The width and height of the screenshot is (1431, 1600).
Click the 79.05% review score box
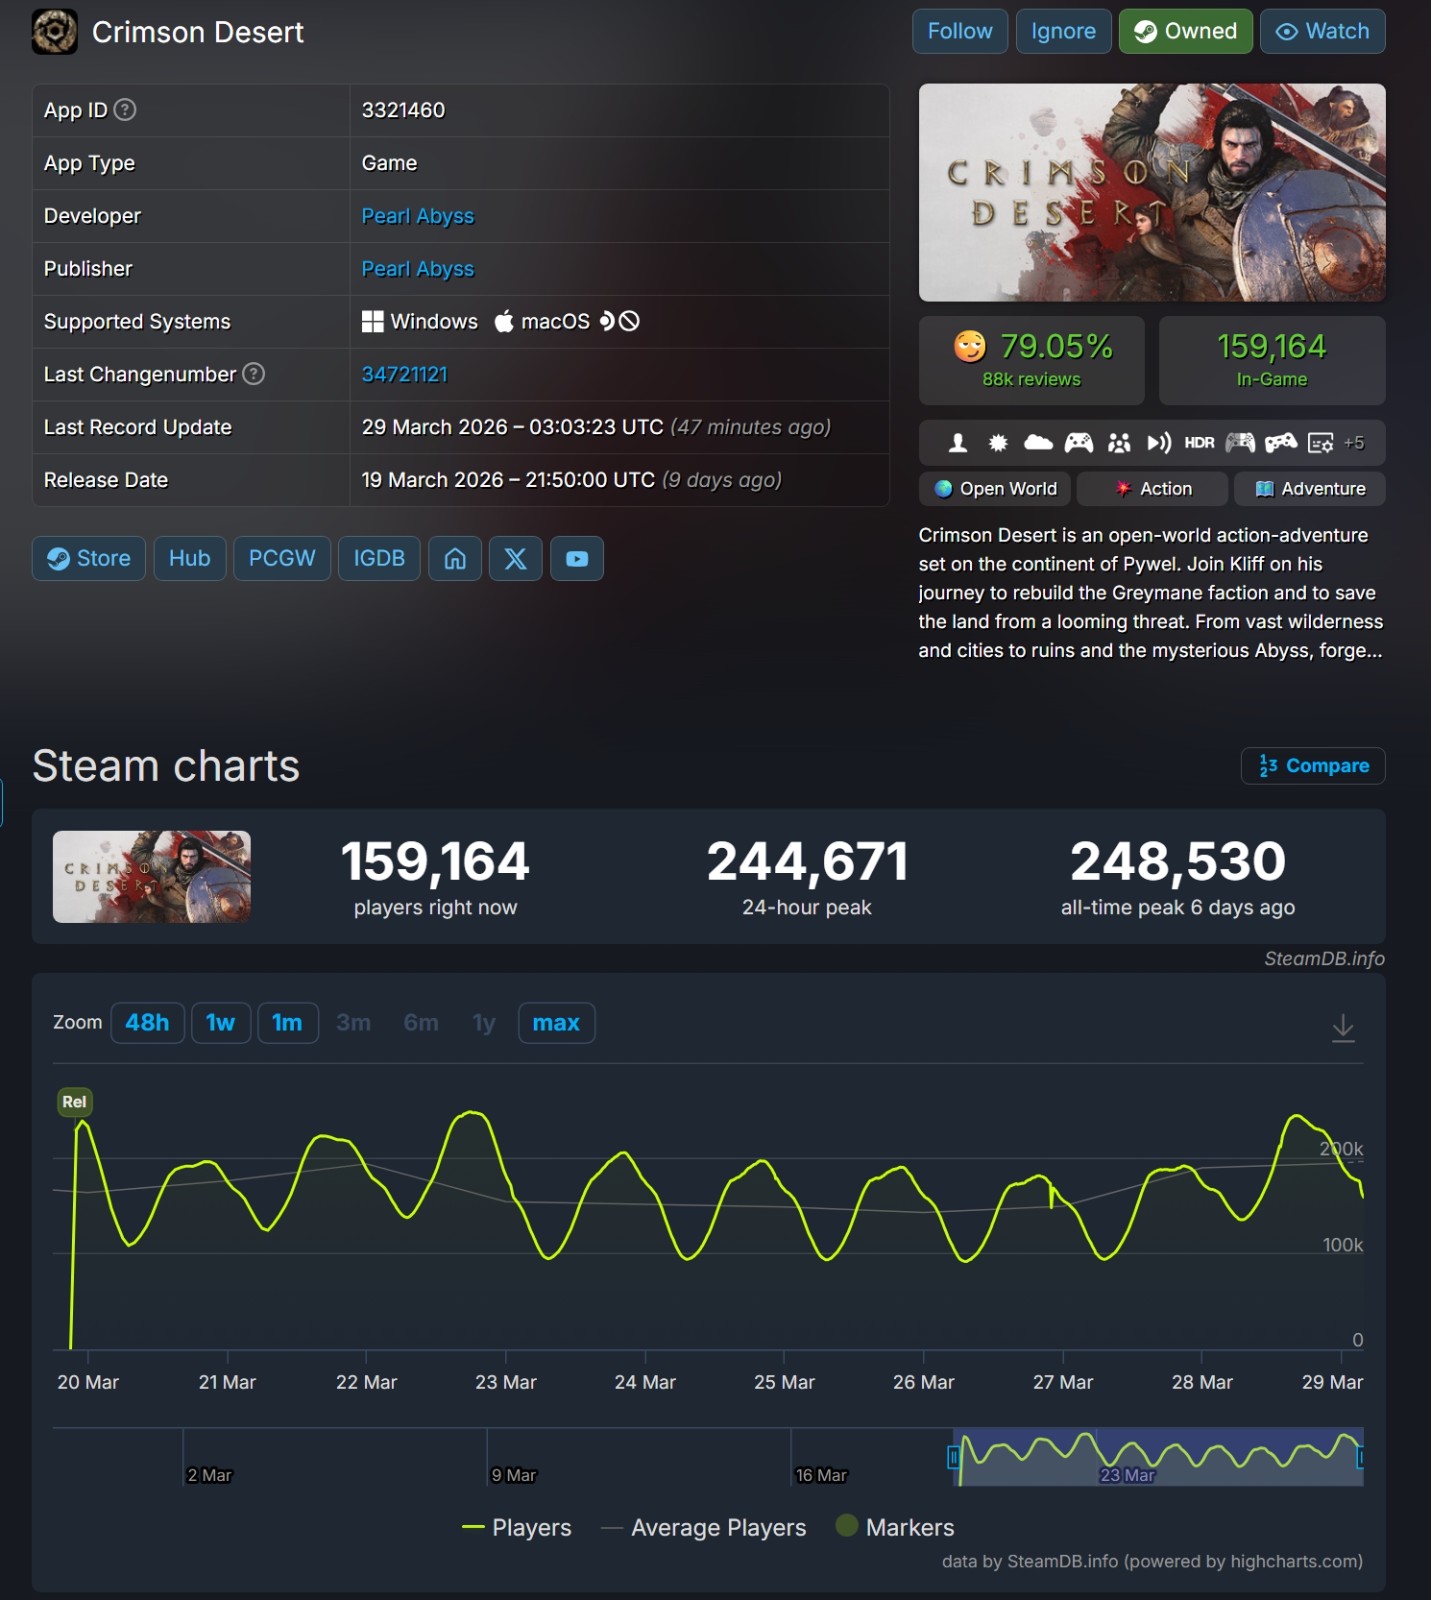1031,360
